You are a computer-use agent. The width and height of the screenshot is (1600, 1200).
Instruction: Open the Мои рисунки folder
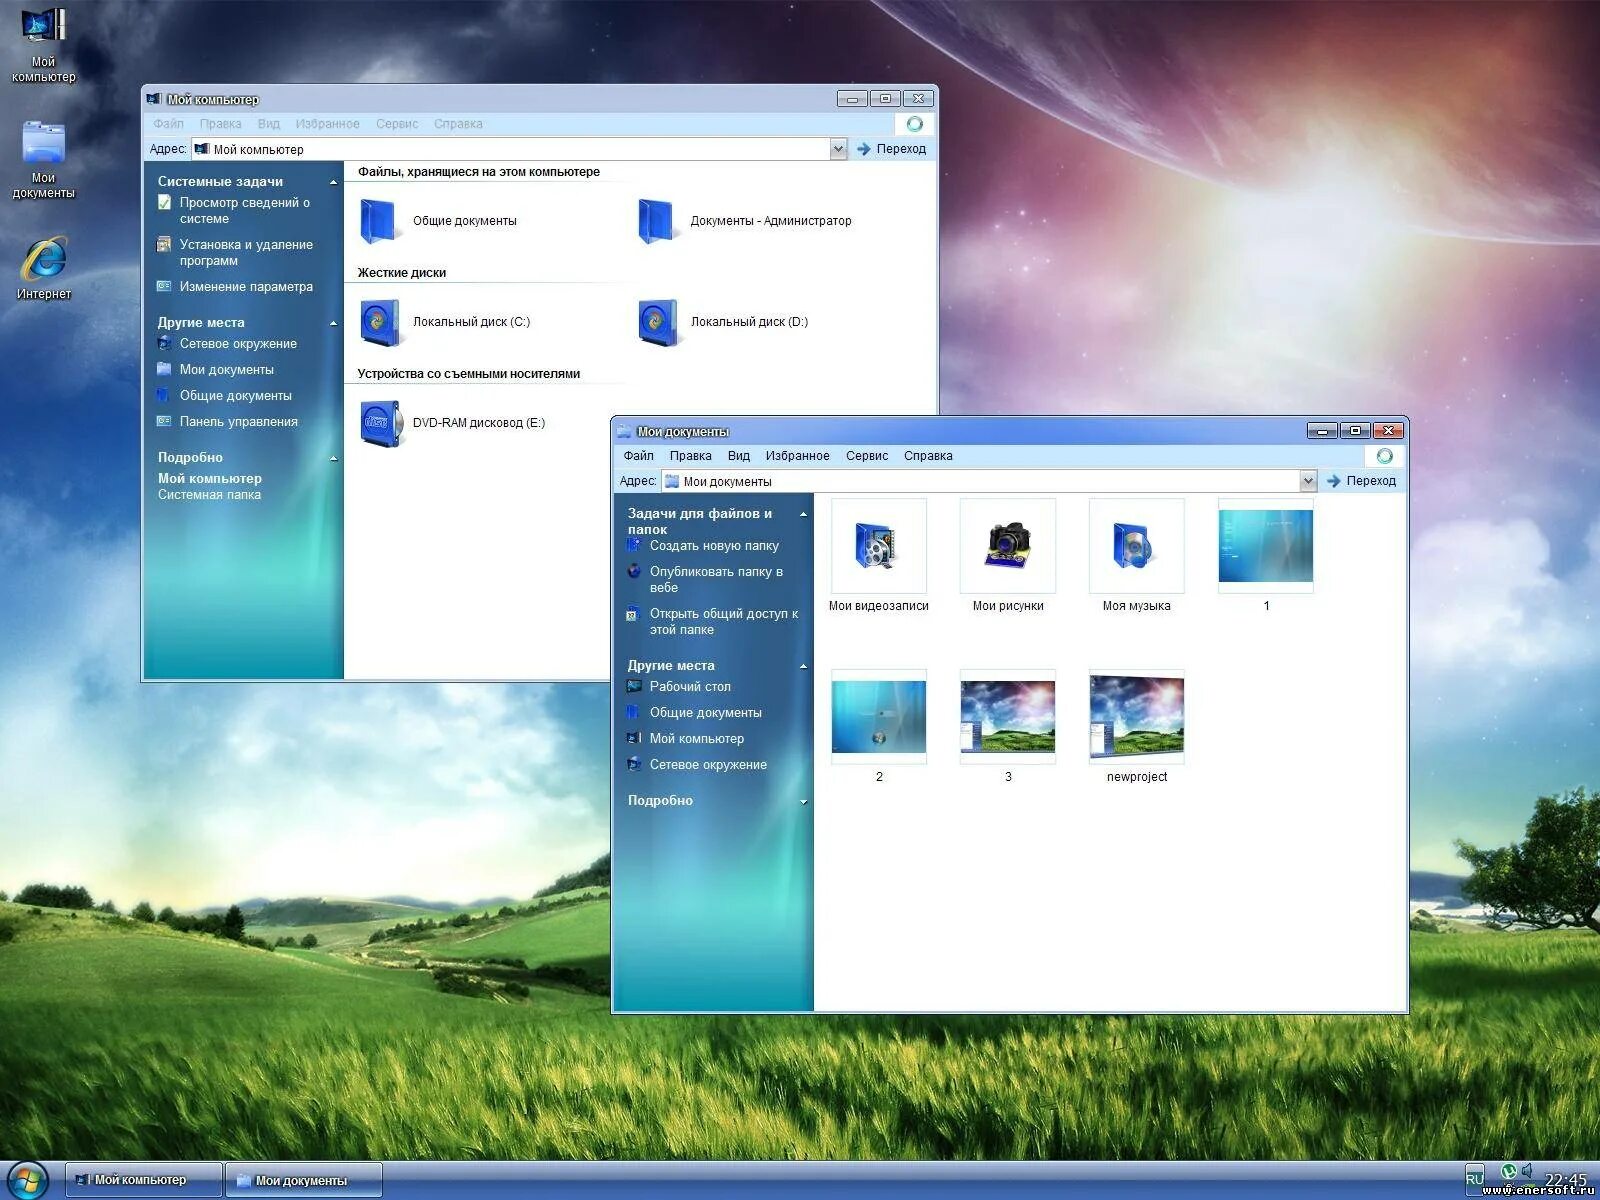pyautogui.click(x=1008, y=556)
